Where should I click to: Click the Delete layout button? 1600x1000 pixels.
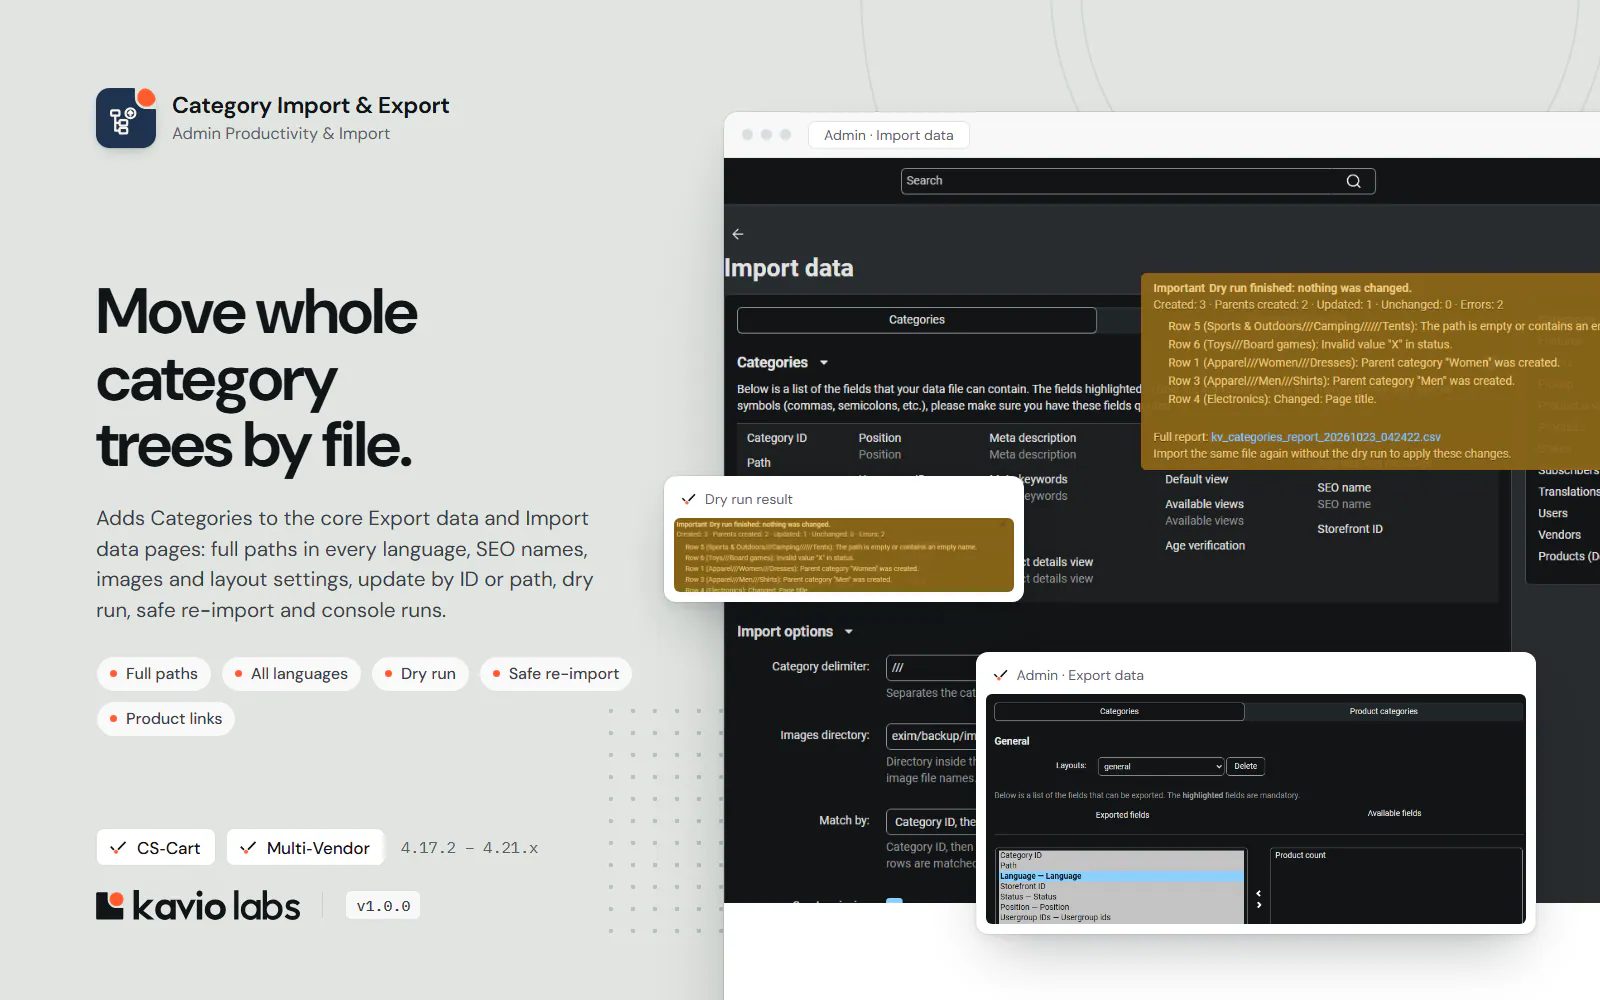pyautogui.click(x=1246, y=766)
